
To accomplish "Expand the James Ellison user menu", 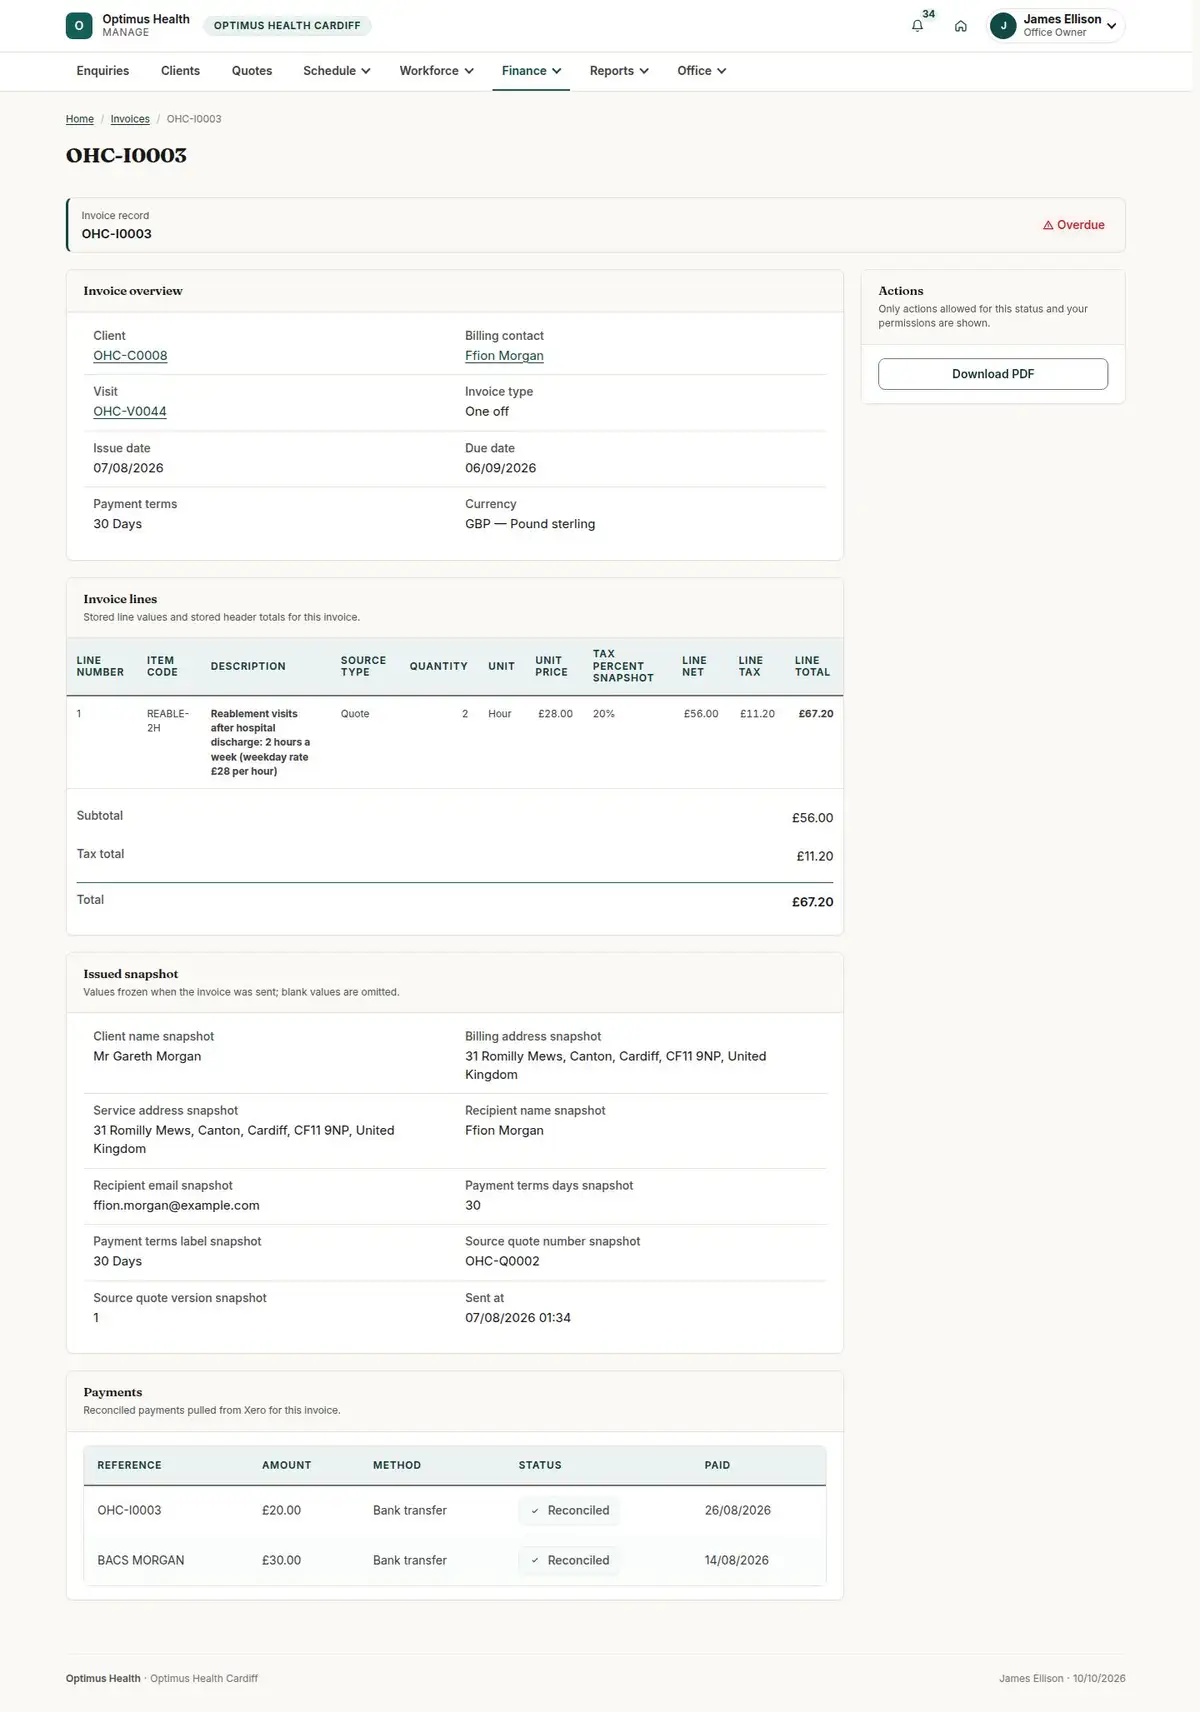I will (x=1056, y=26).
